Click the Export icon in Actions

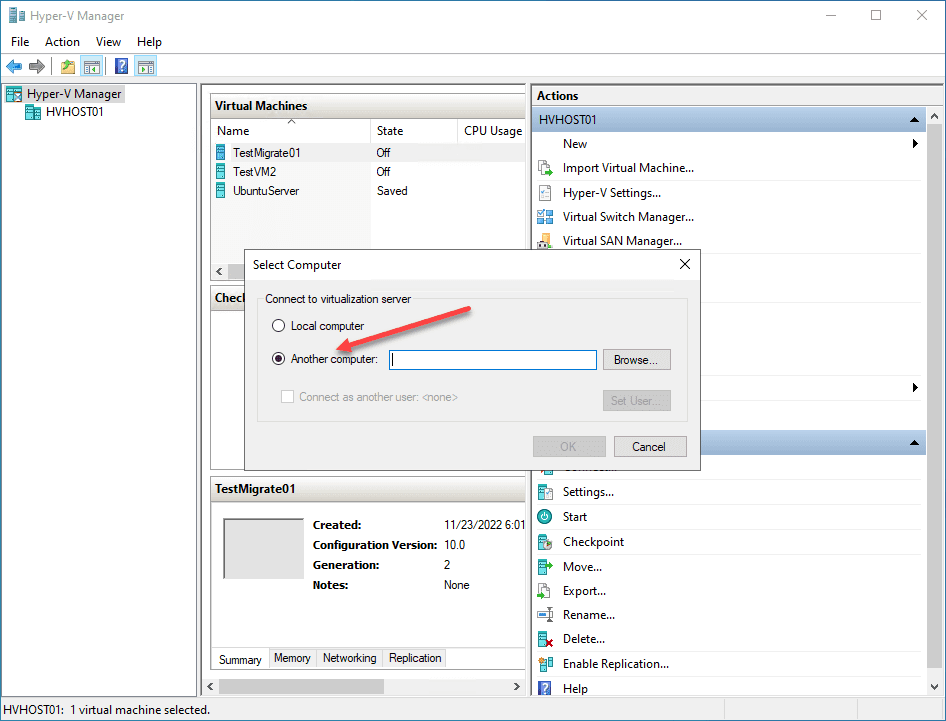[544, 591]
